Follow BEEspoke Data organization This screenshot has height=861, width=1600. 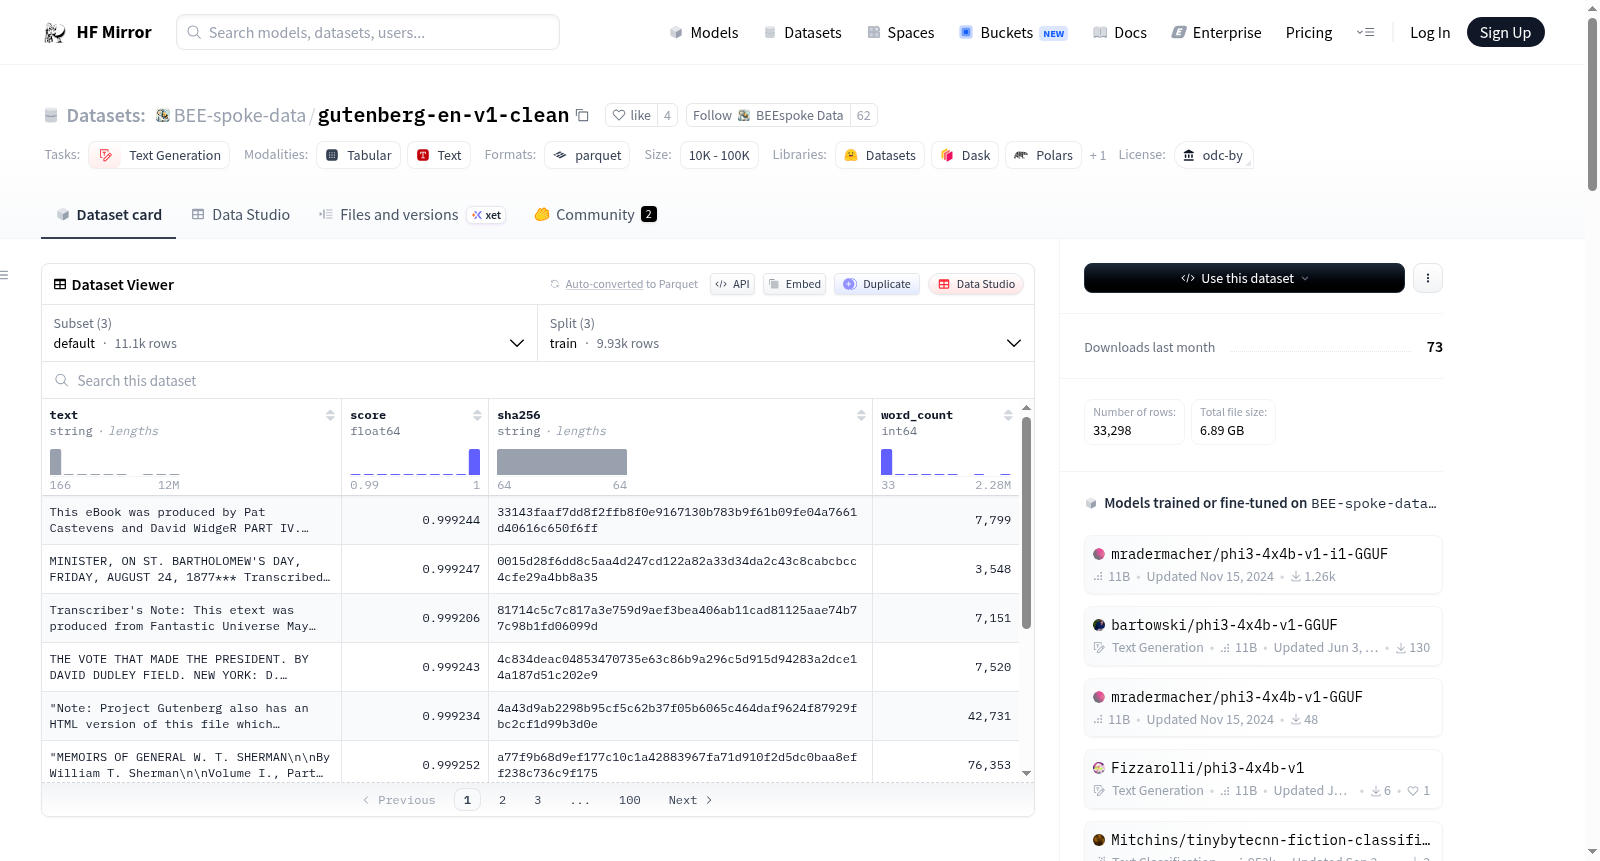768,115
